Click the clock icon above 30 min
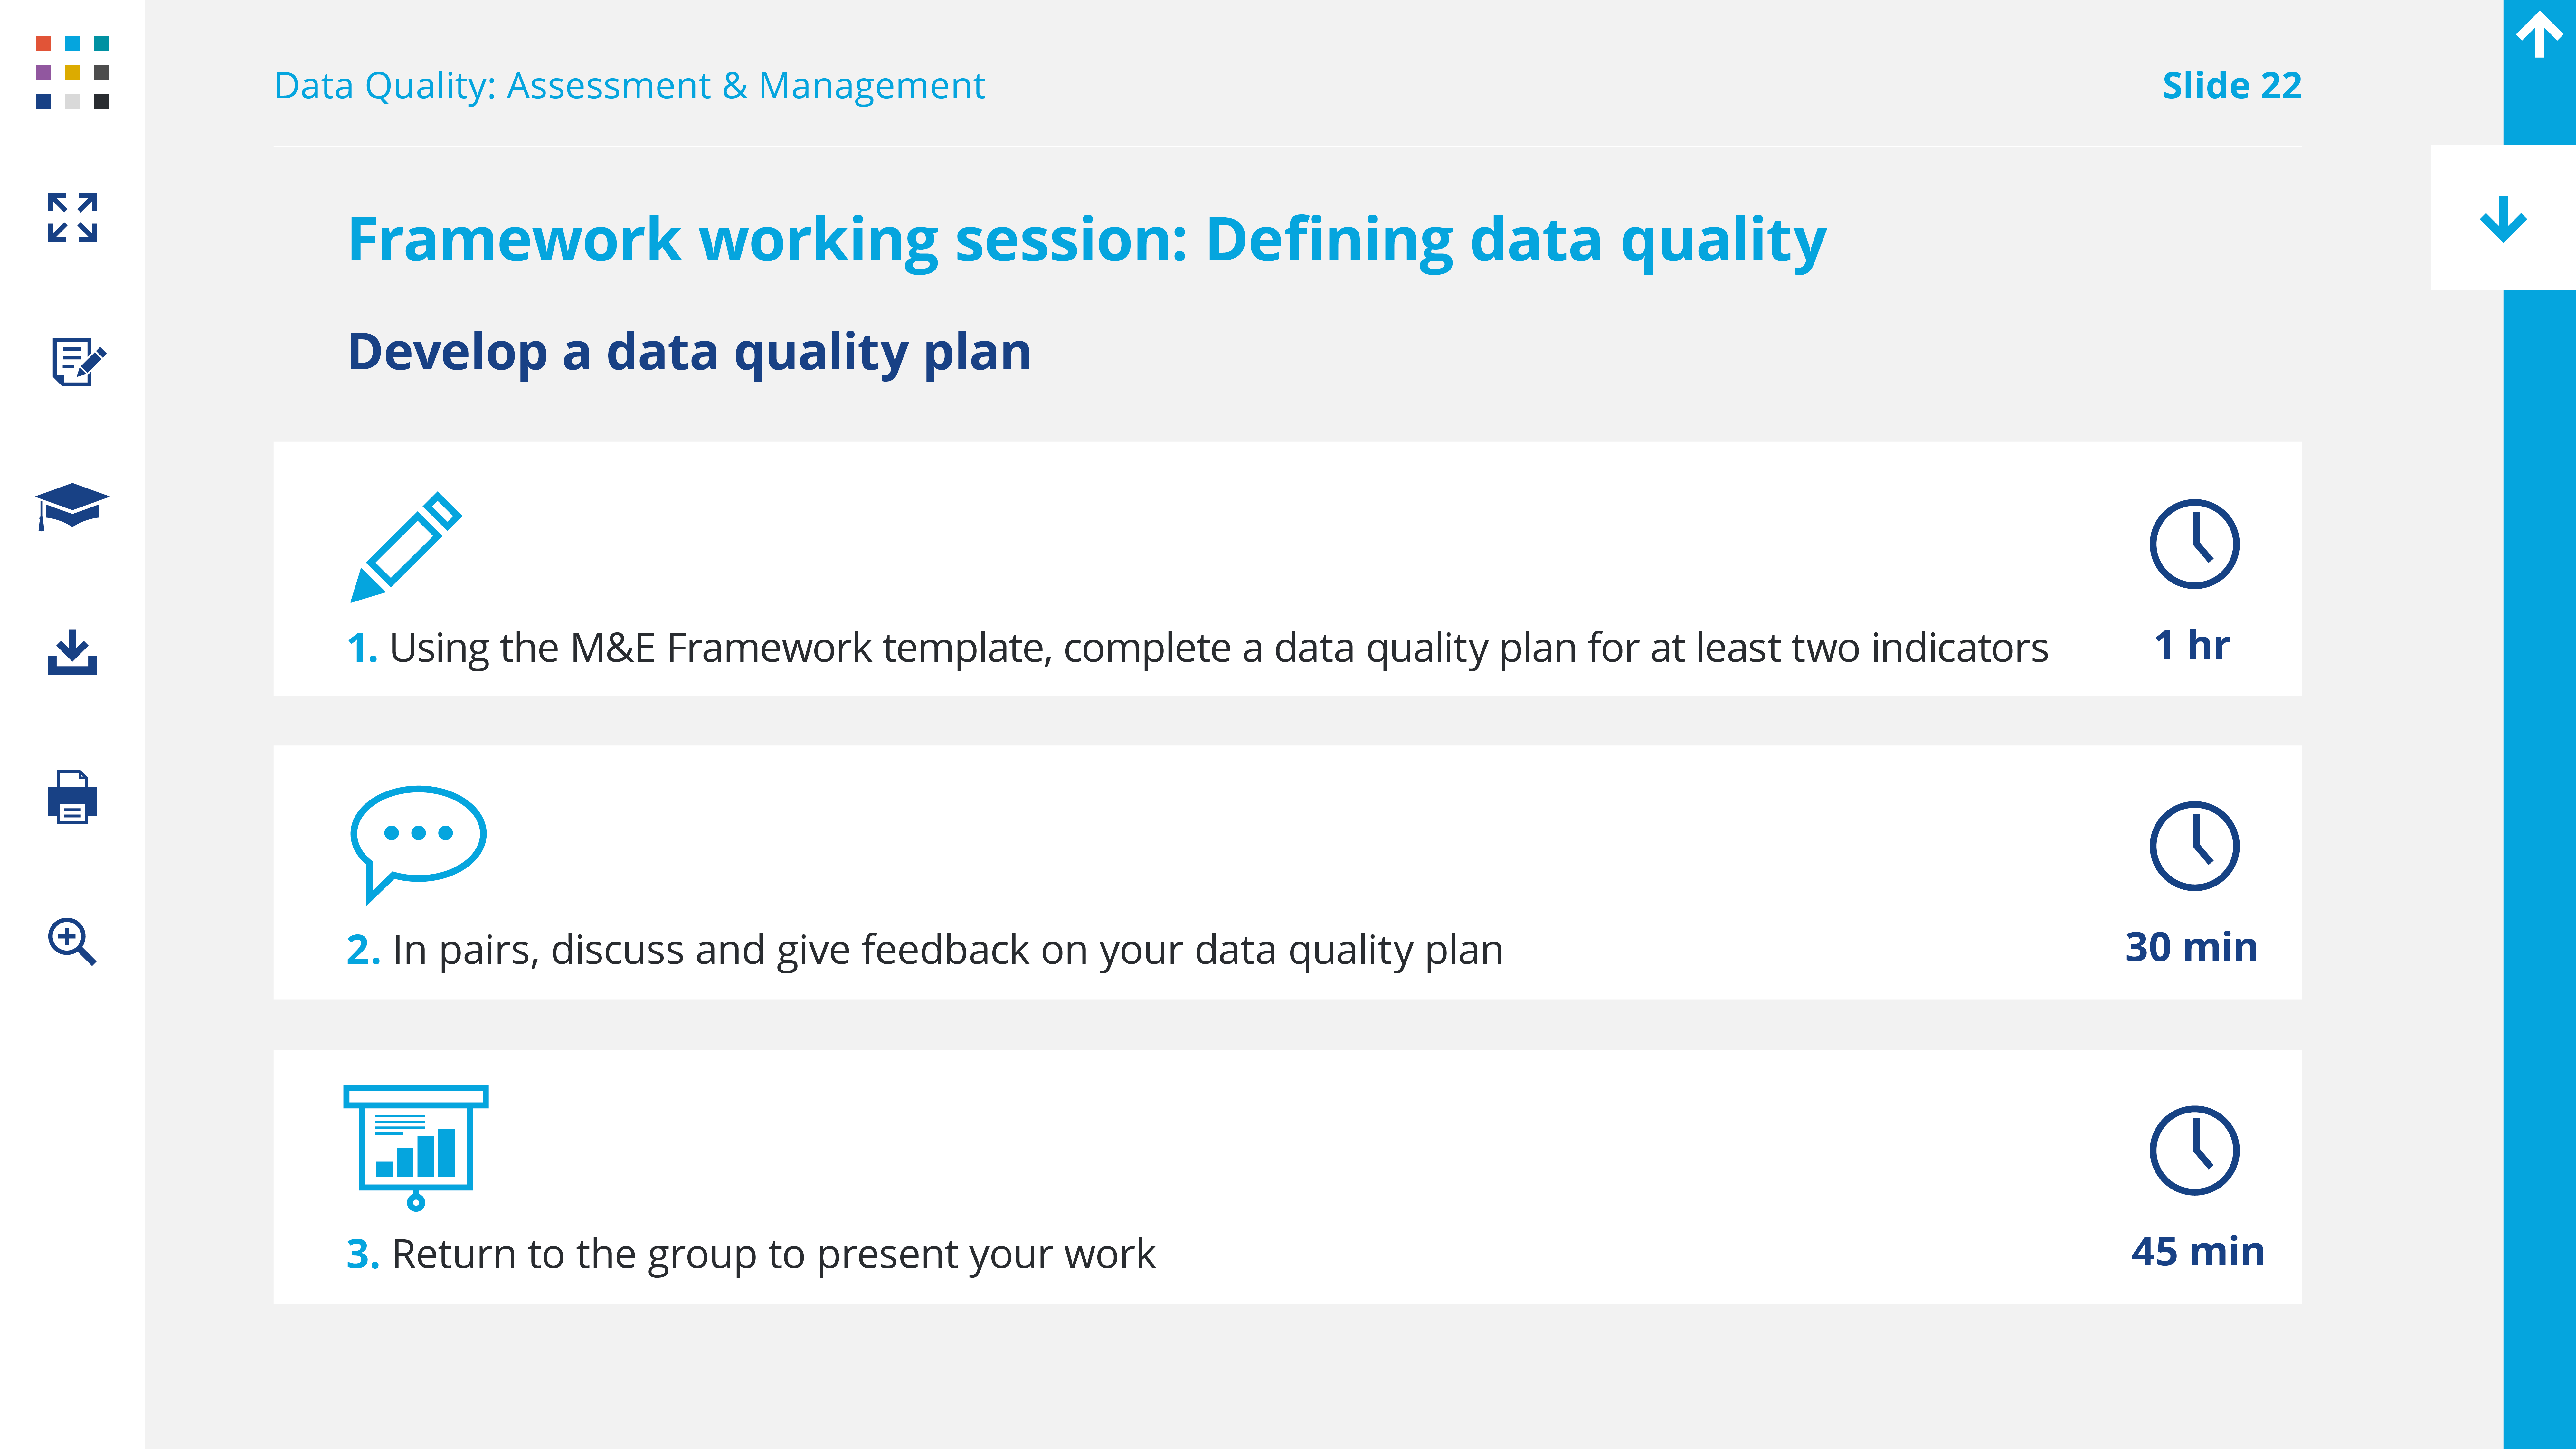This screenshot has height=1449, width=2576. pos(2194,846)
